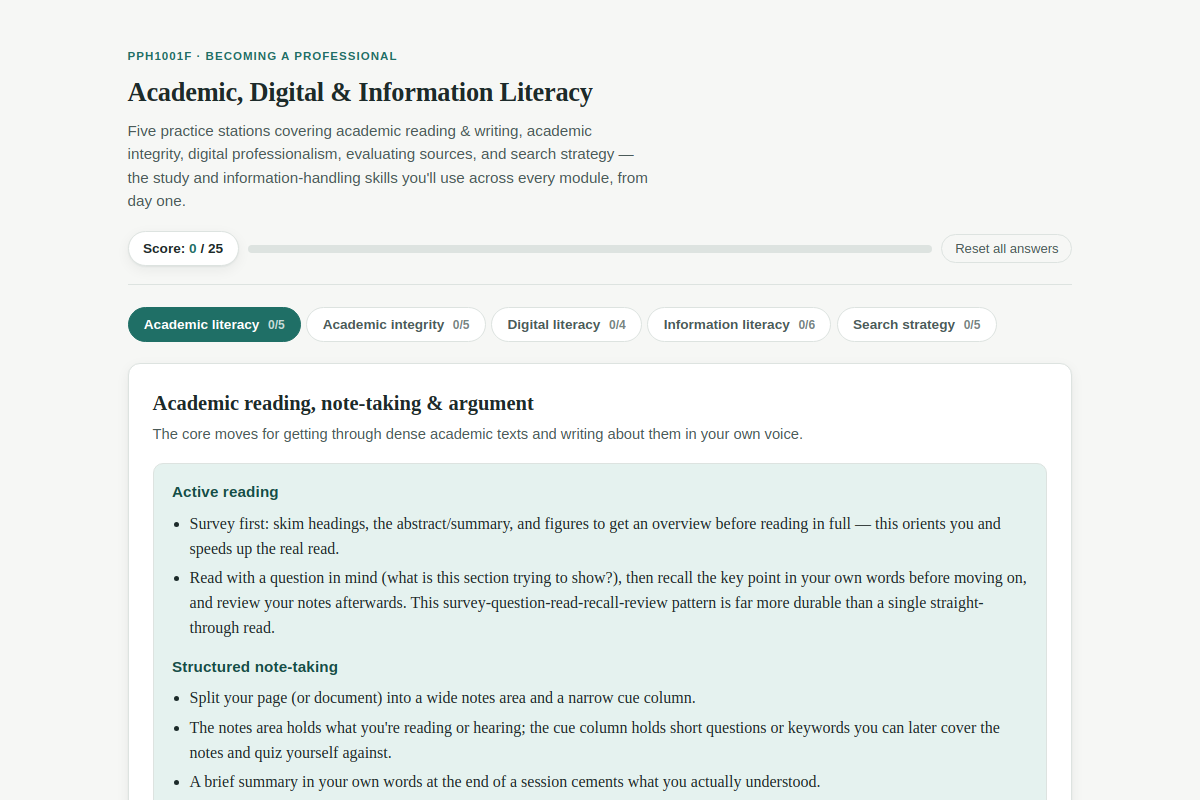Click the Active reading subheading
1200x800 pixels.
[x=225, y=492]
